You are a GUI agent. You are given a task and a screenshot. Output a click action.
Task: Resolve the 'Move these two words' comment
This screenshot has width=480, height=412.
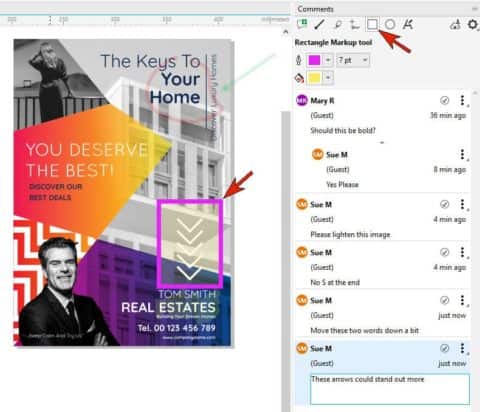(x=444, y=300)
